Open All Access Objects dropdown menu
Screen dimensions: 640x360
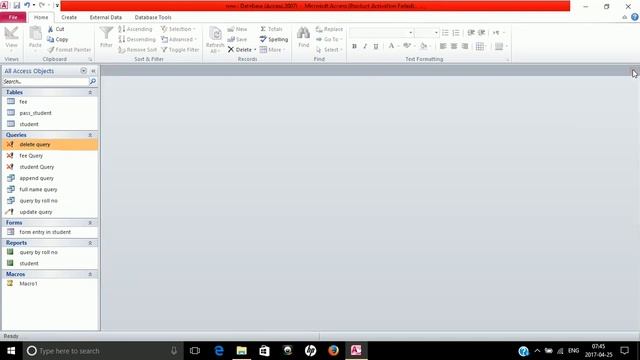click(x=83, y=71)
